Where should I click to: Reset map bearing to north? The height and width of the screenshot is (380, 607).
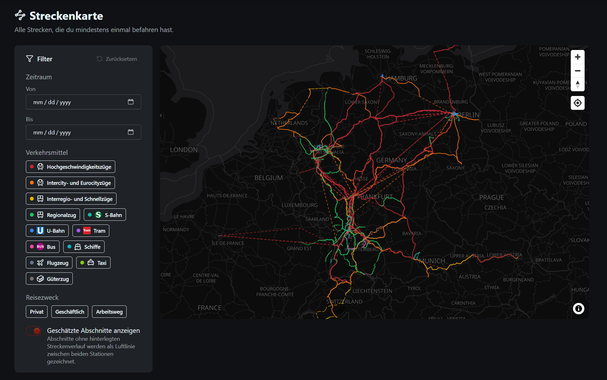[x=577, y=84]
